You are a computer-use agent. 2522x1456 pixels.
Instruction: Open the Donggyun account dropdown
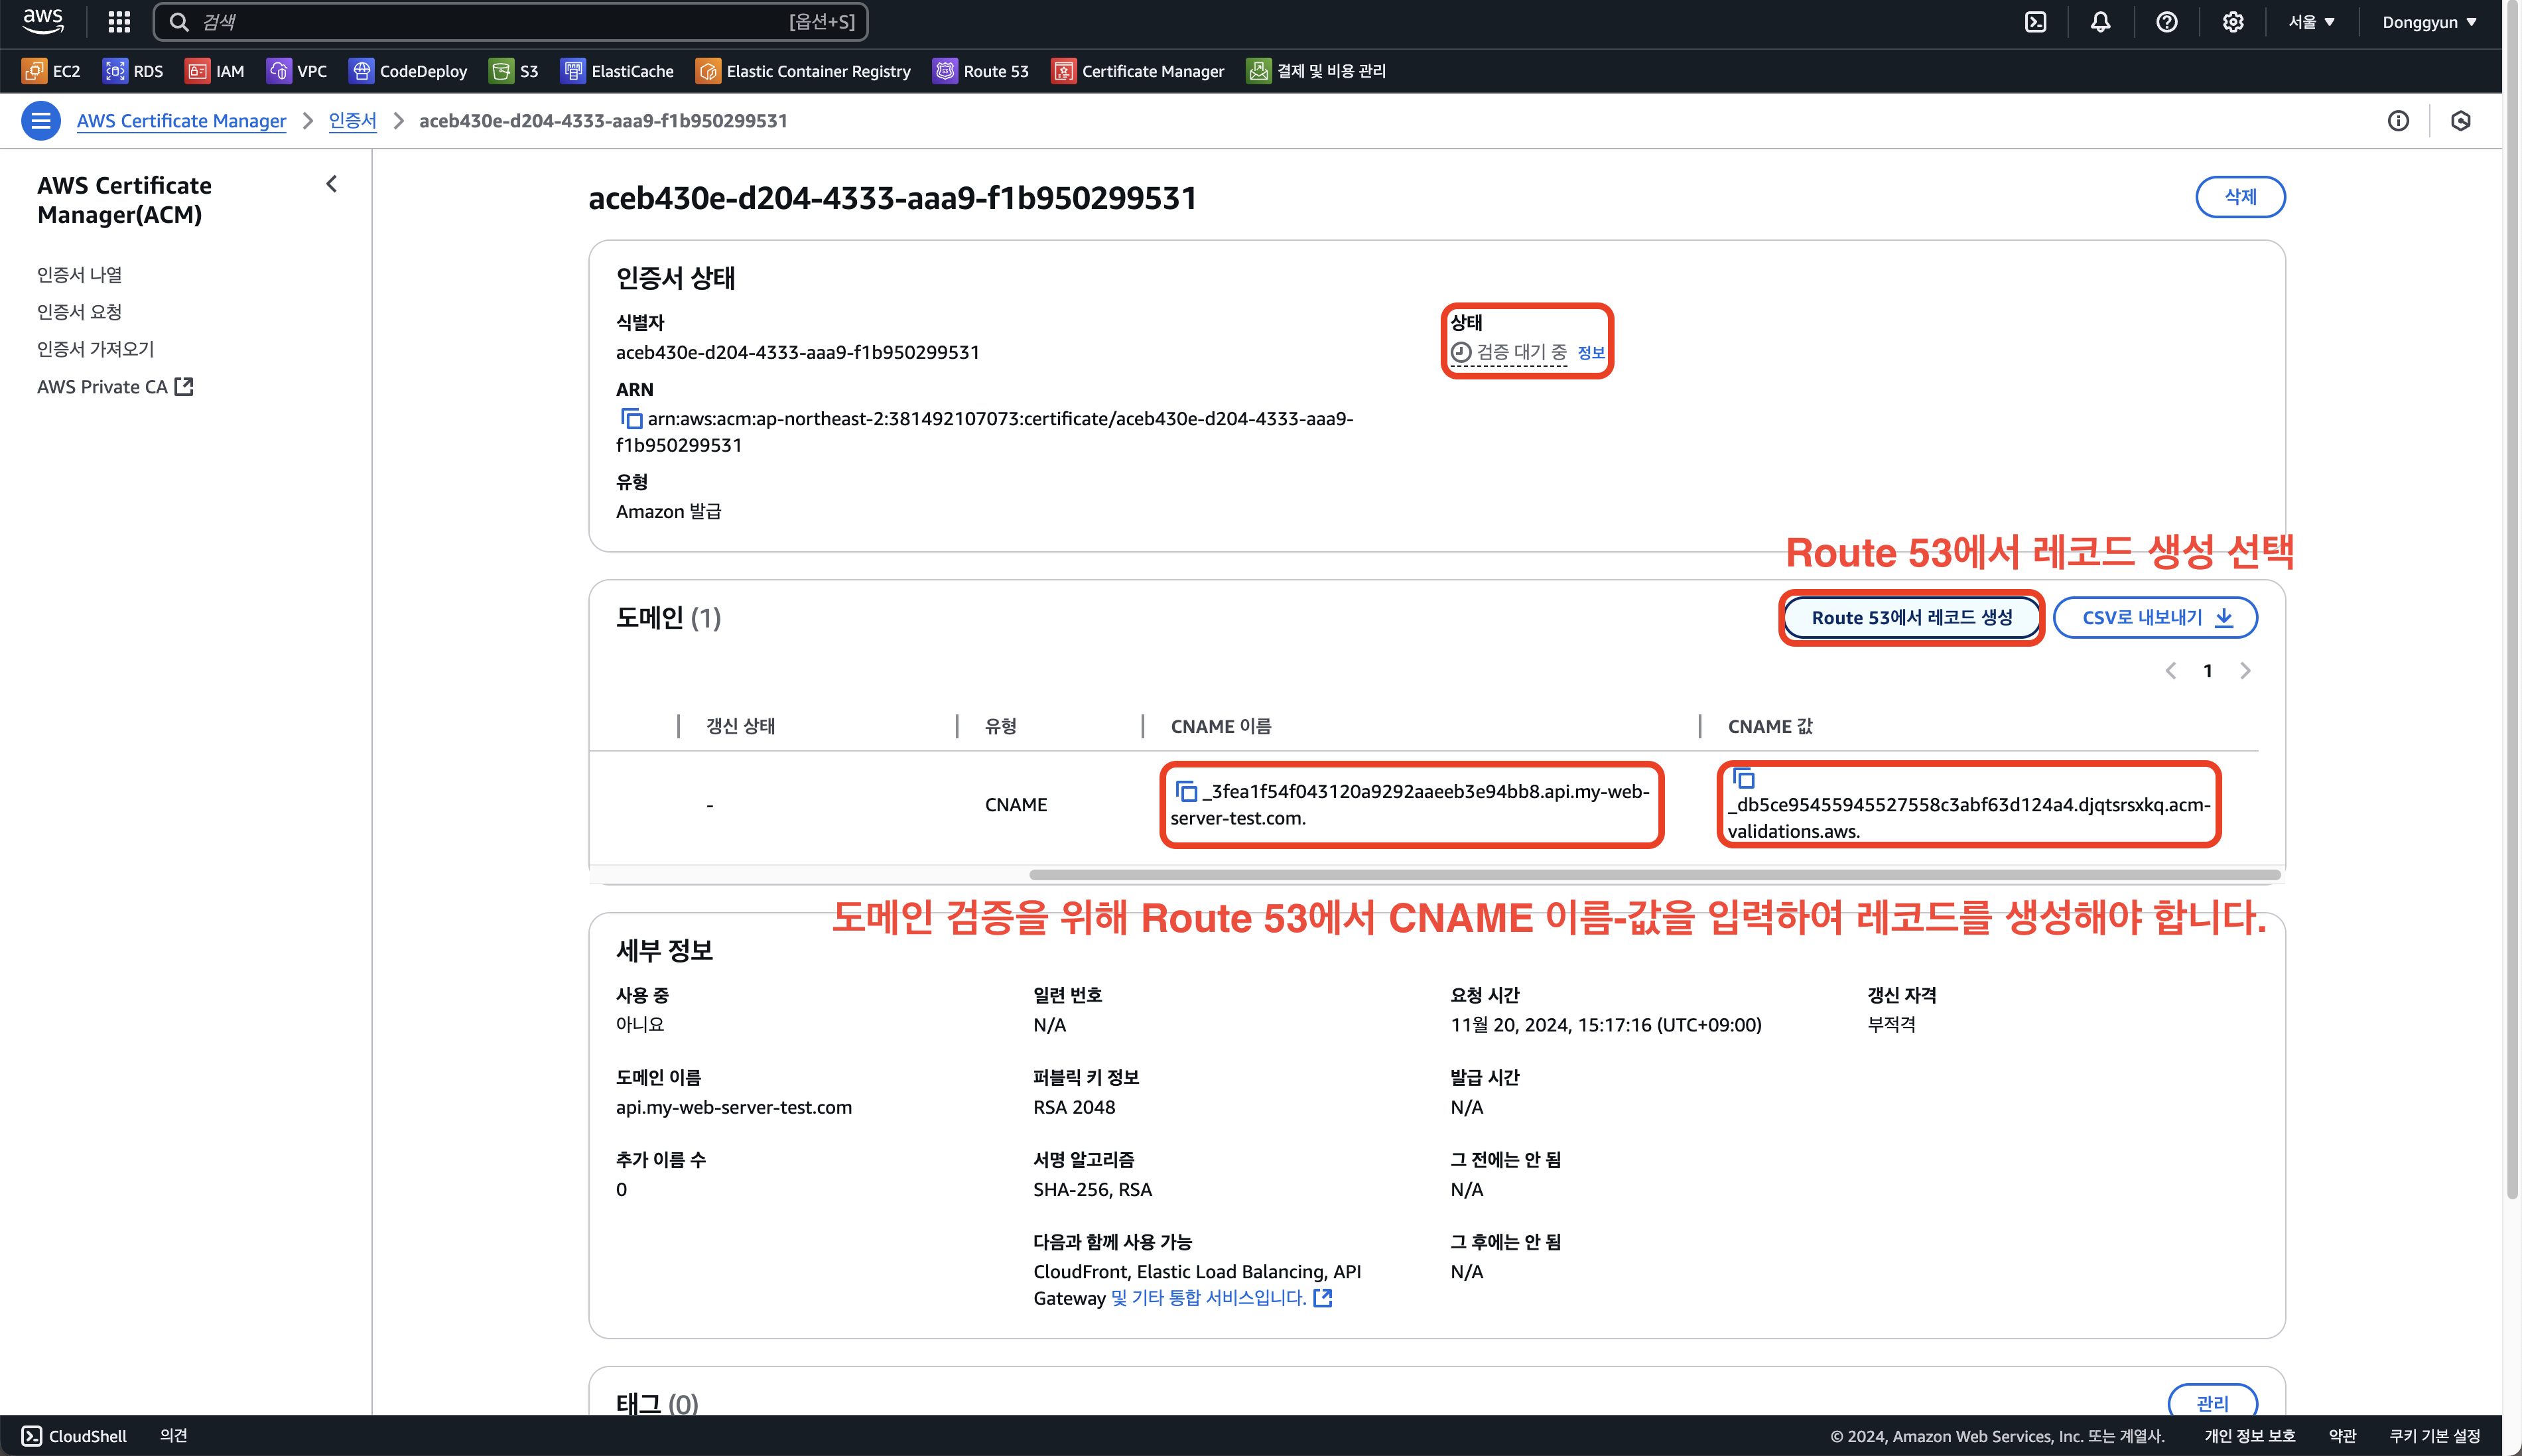coord(2428,22)
